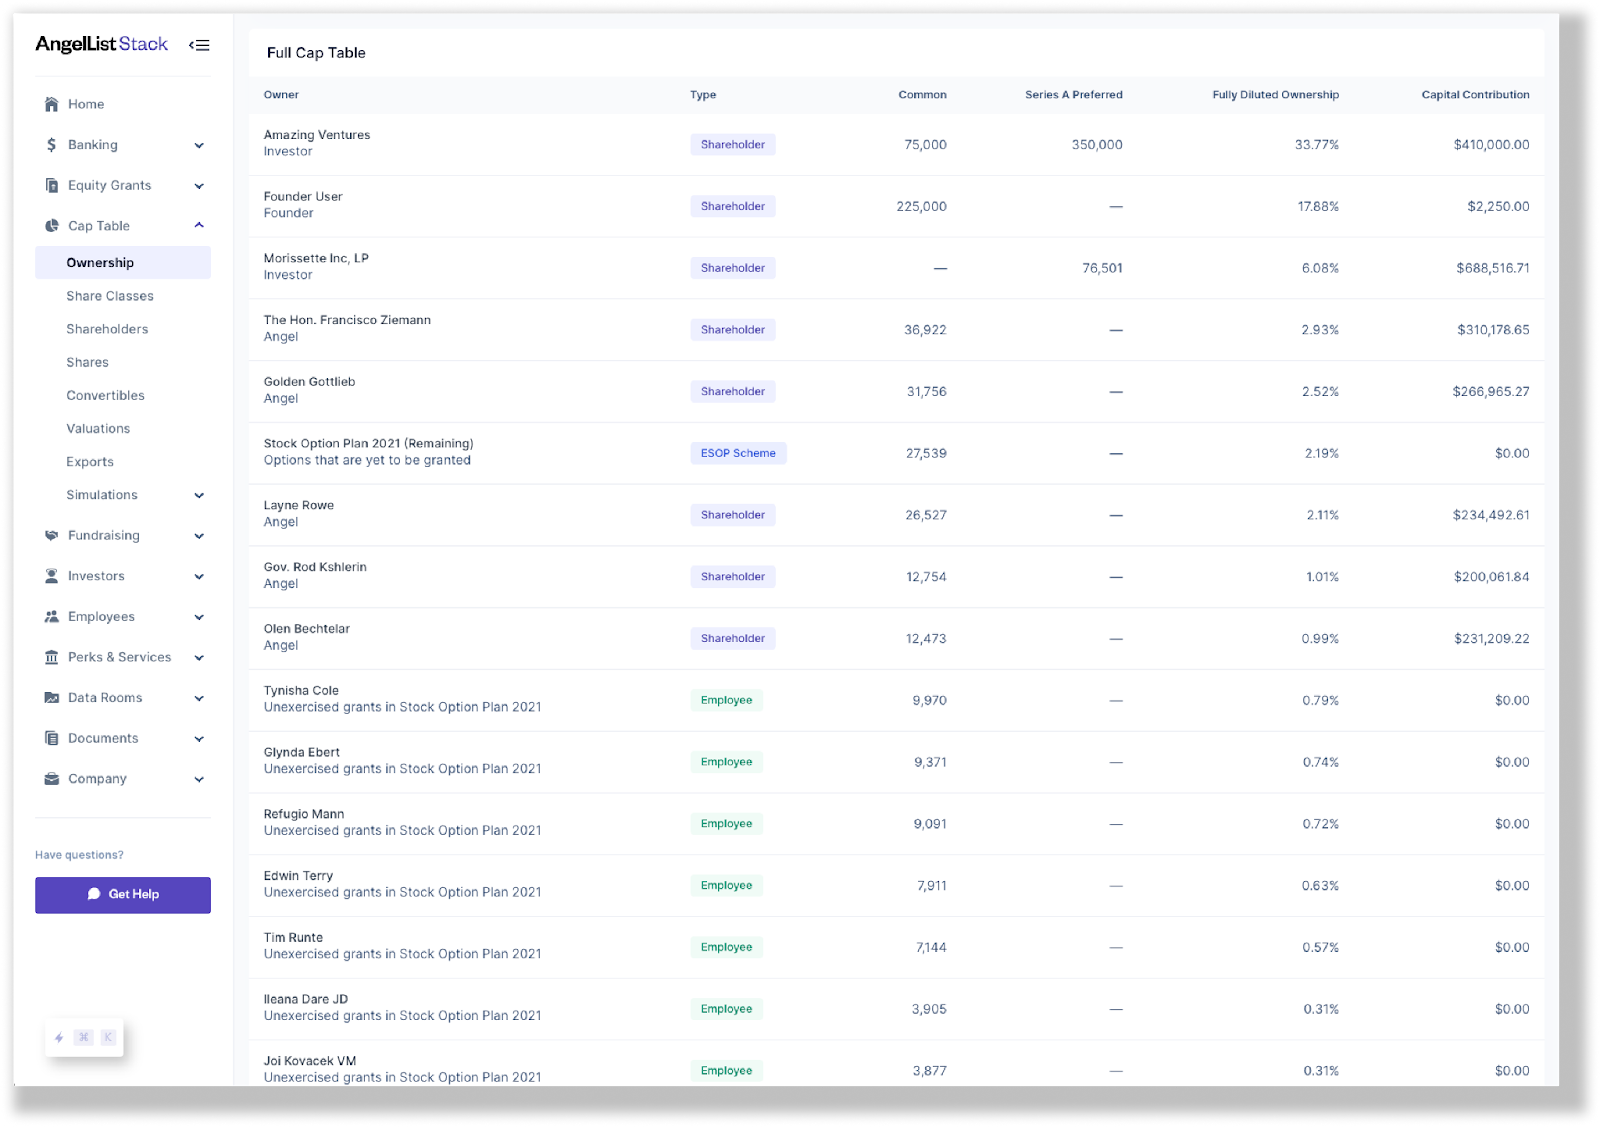Select the Investors person icon
Viewport: 1600px width, 1127px height.
[x=50, y=576]
